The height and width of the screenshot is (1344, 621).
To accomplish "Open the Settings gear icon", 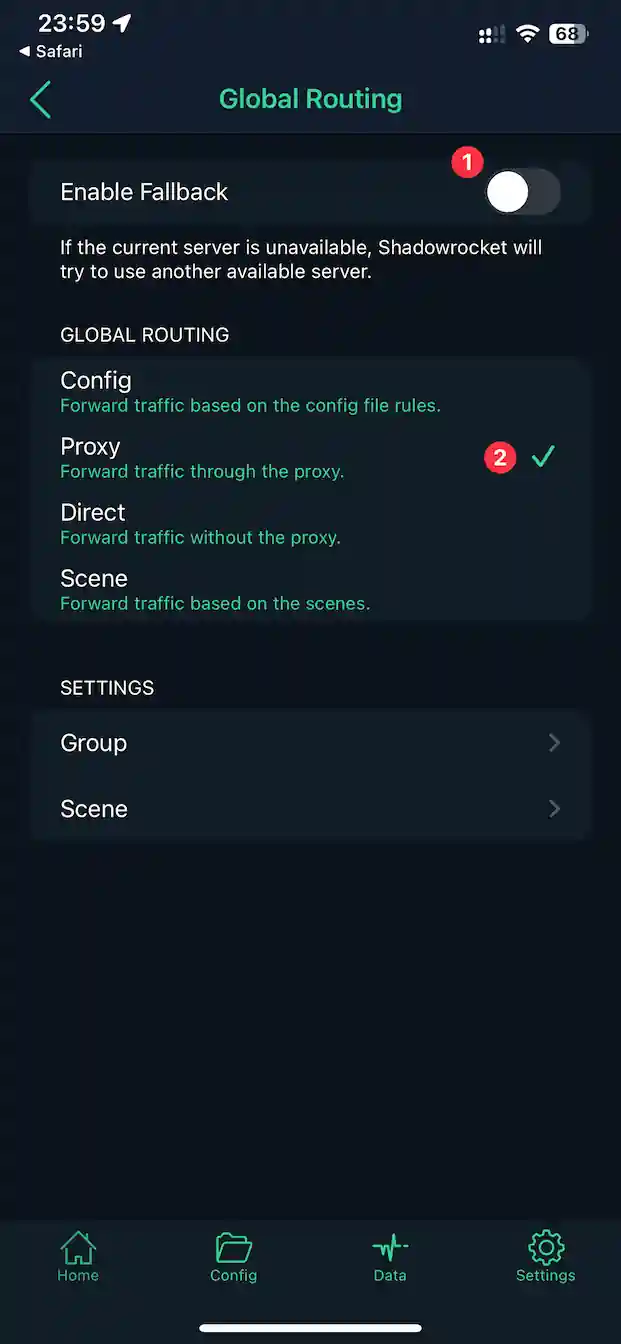I will [x=545, y=1248].
